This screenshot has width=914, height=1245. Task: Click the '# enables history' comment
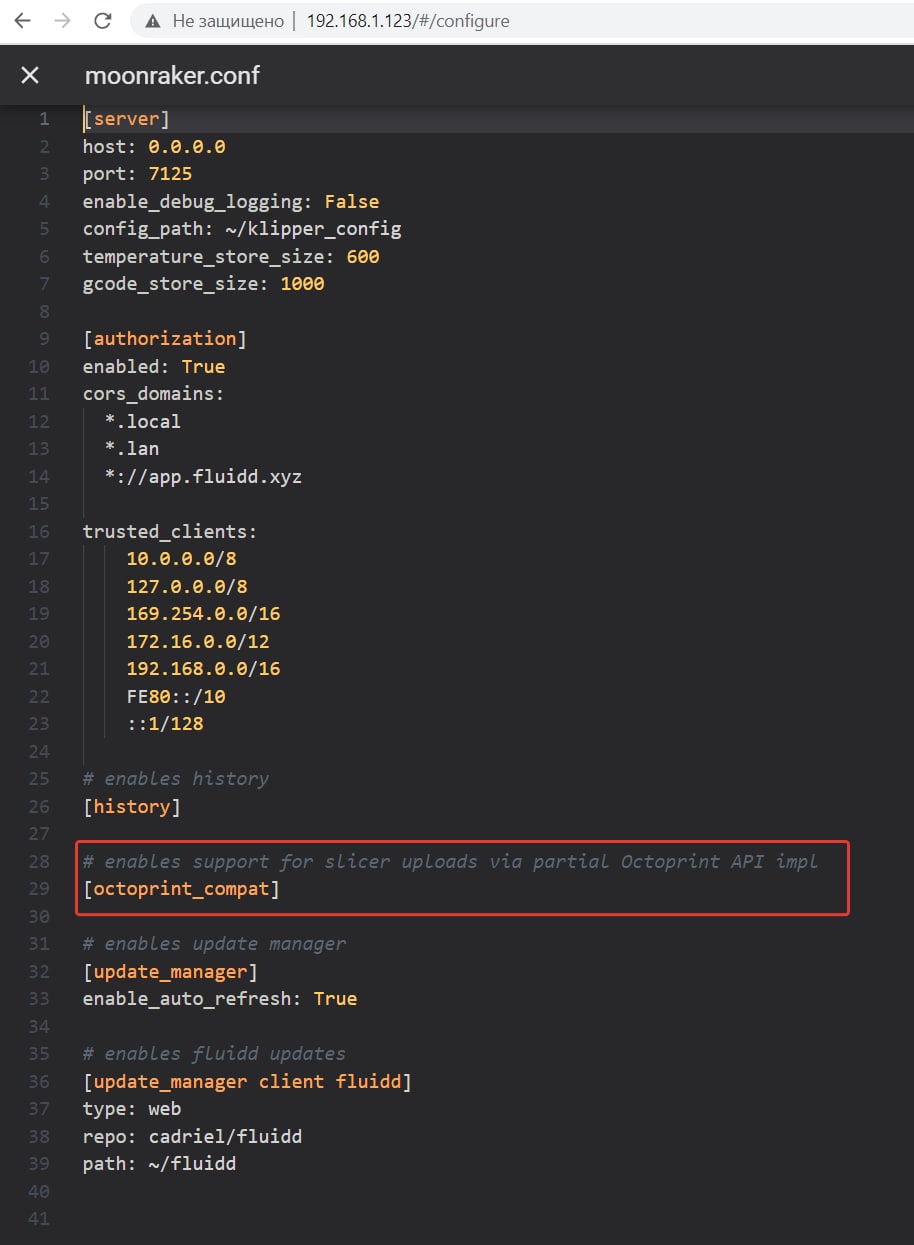(176, 778)
